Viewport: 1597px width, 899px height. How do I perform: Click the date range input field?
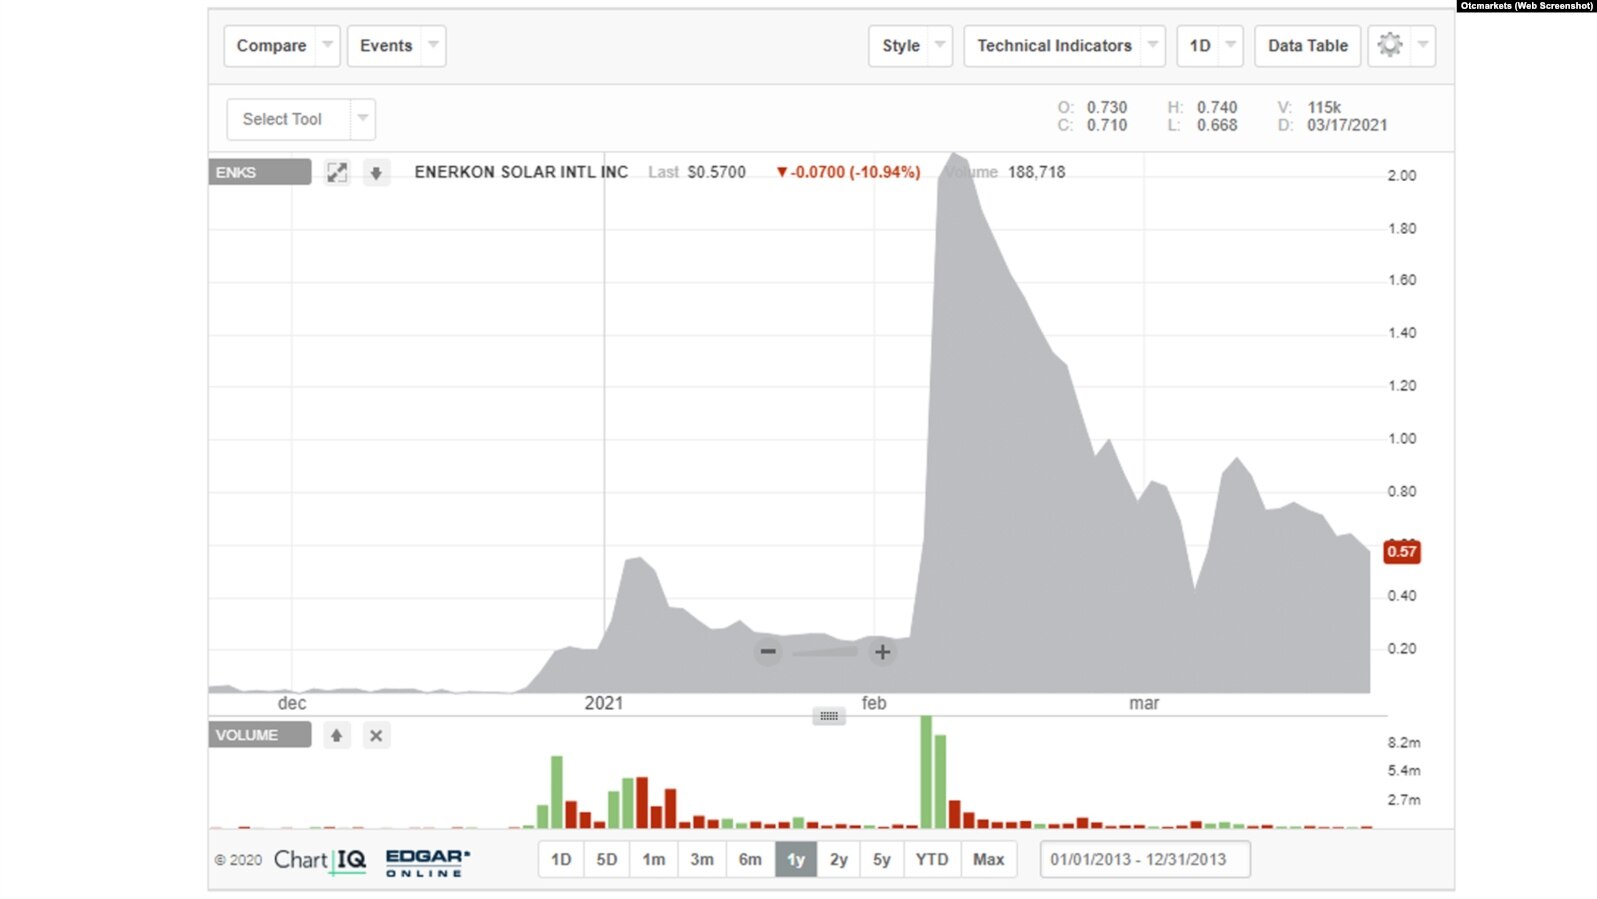click(1145, 860)
